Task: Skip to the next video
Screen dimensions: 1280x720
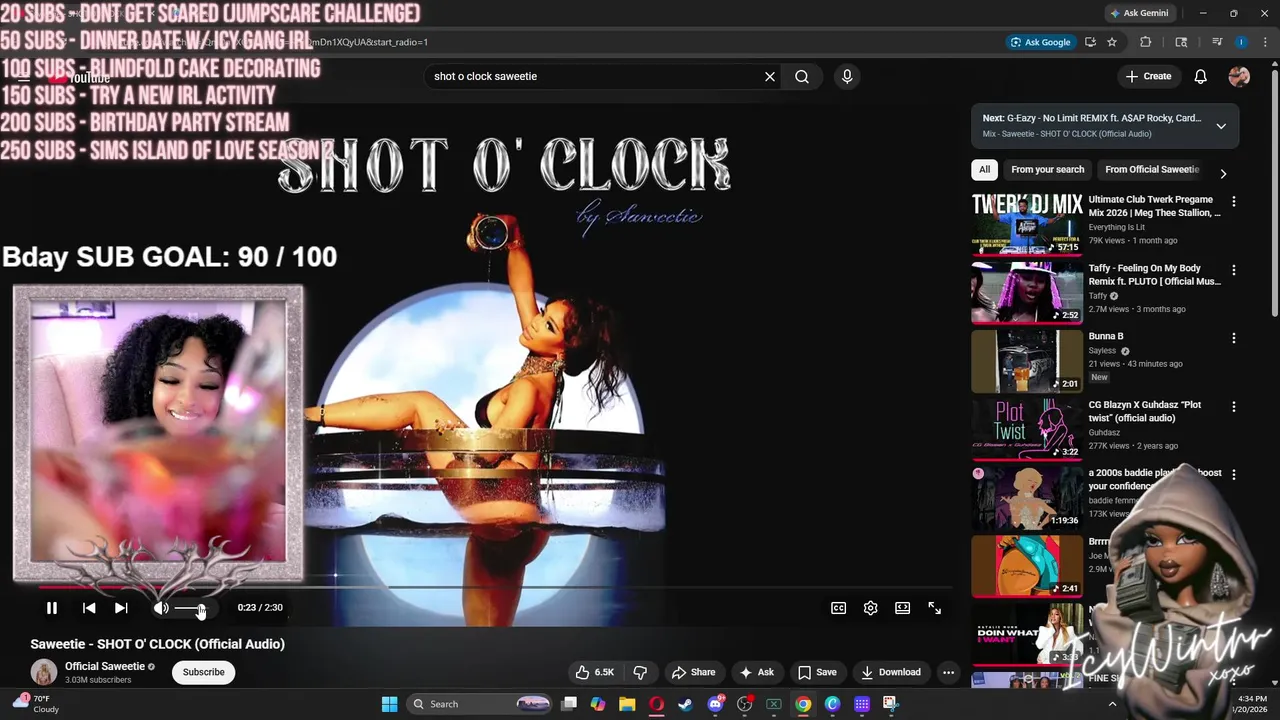Action: 121,608
